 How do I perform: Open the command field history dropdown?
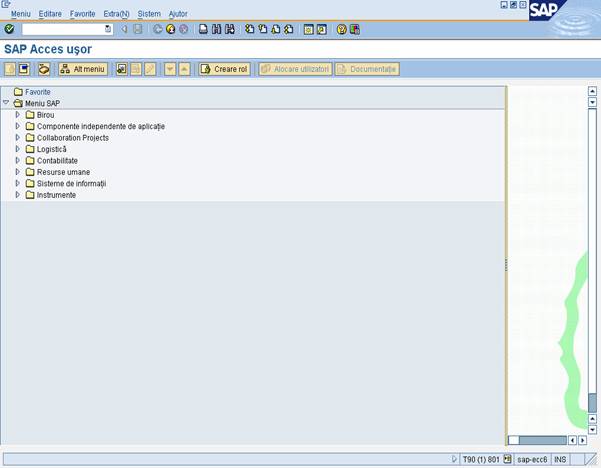point(108,29)
